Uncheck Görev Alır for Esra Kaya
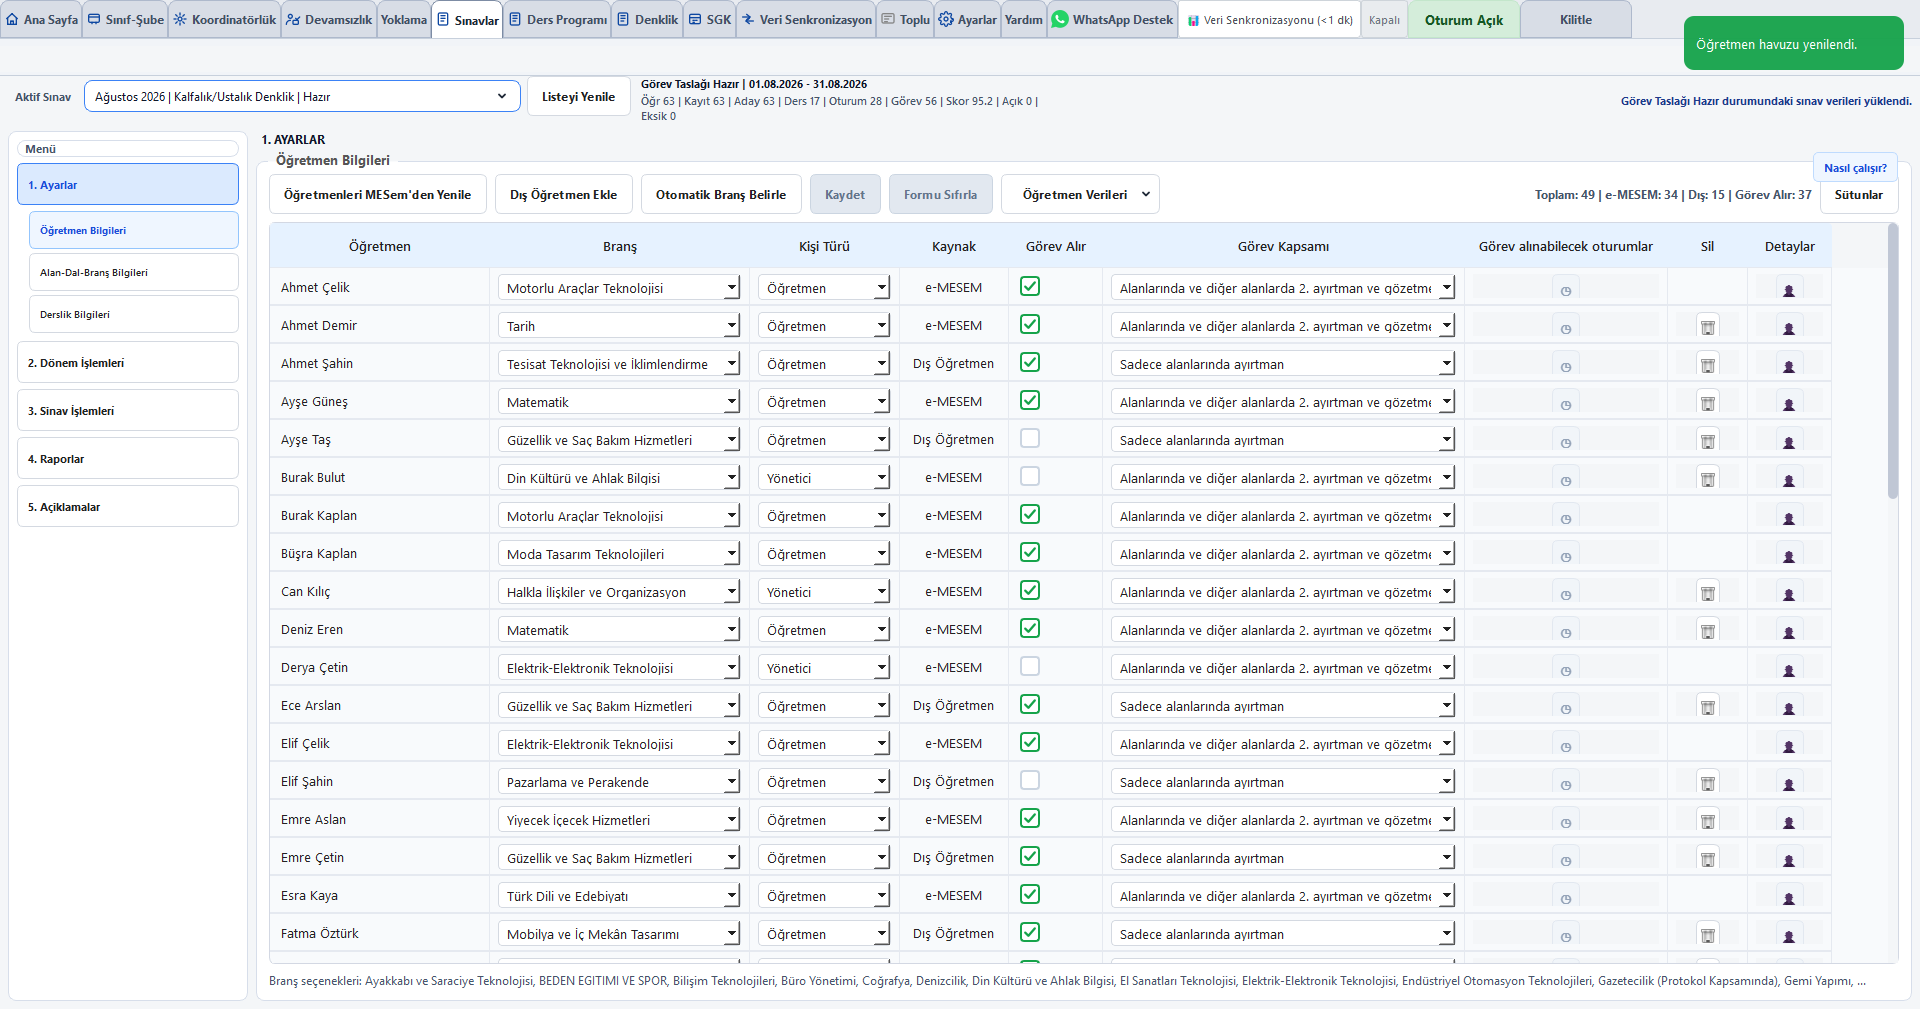 pos(1030,894)
